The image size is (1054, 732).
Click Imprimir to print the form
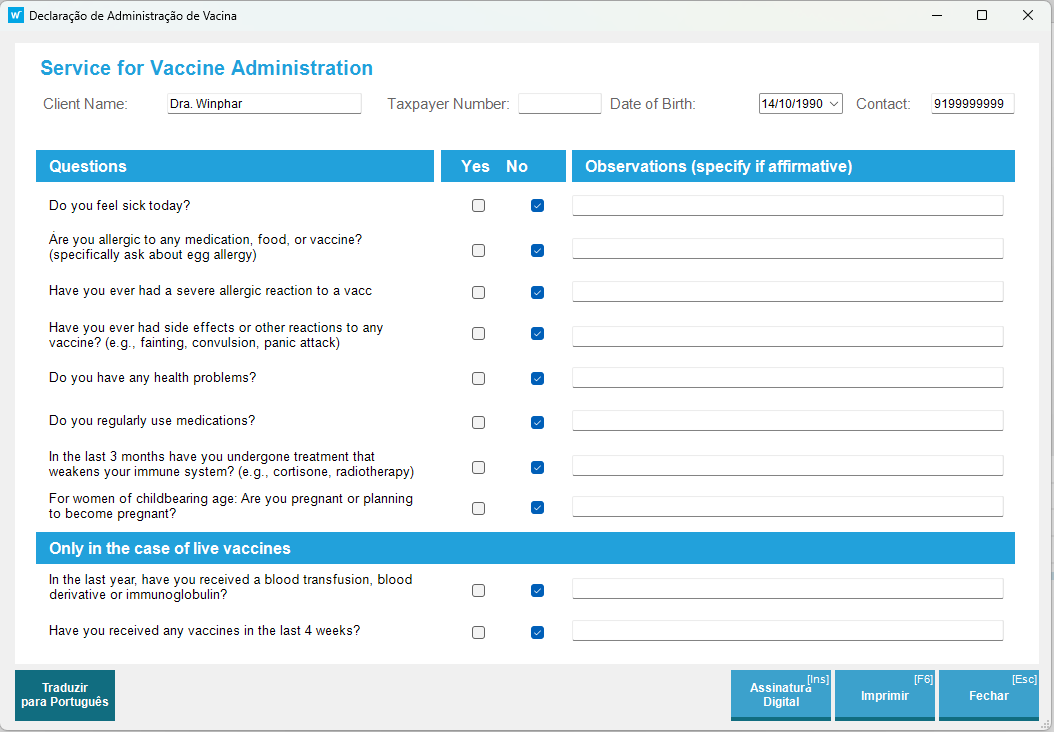(885, 695)
